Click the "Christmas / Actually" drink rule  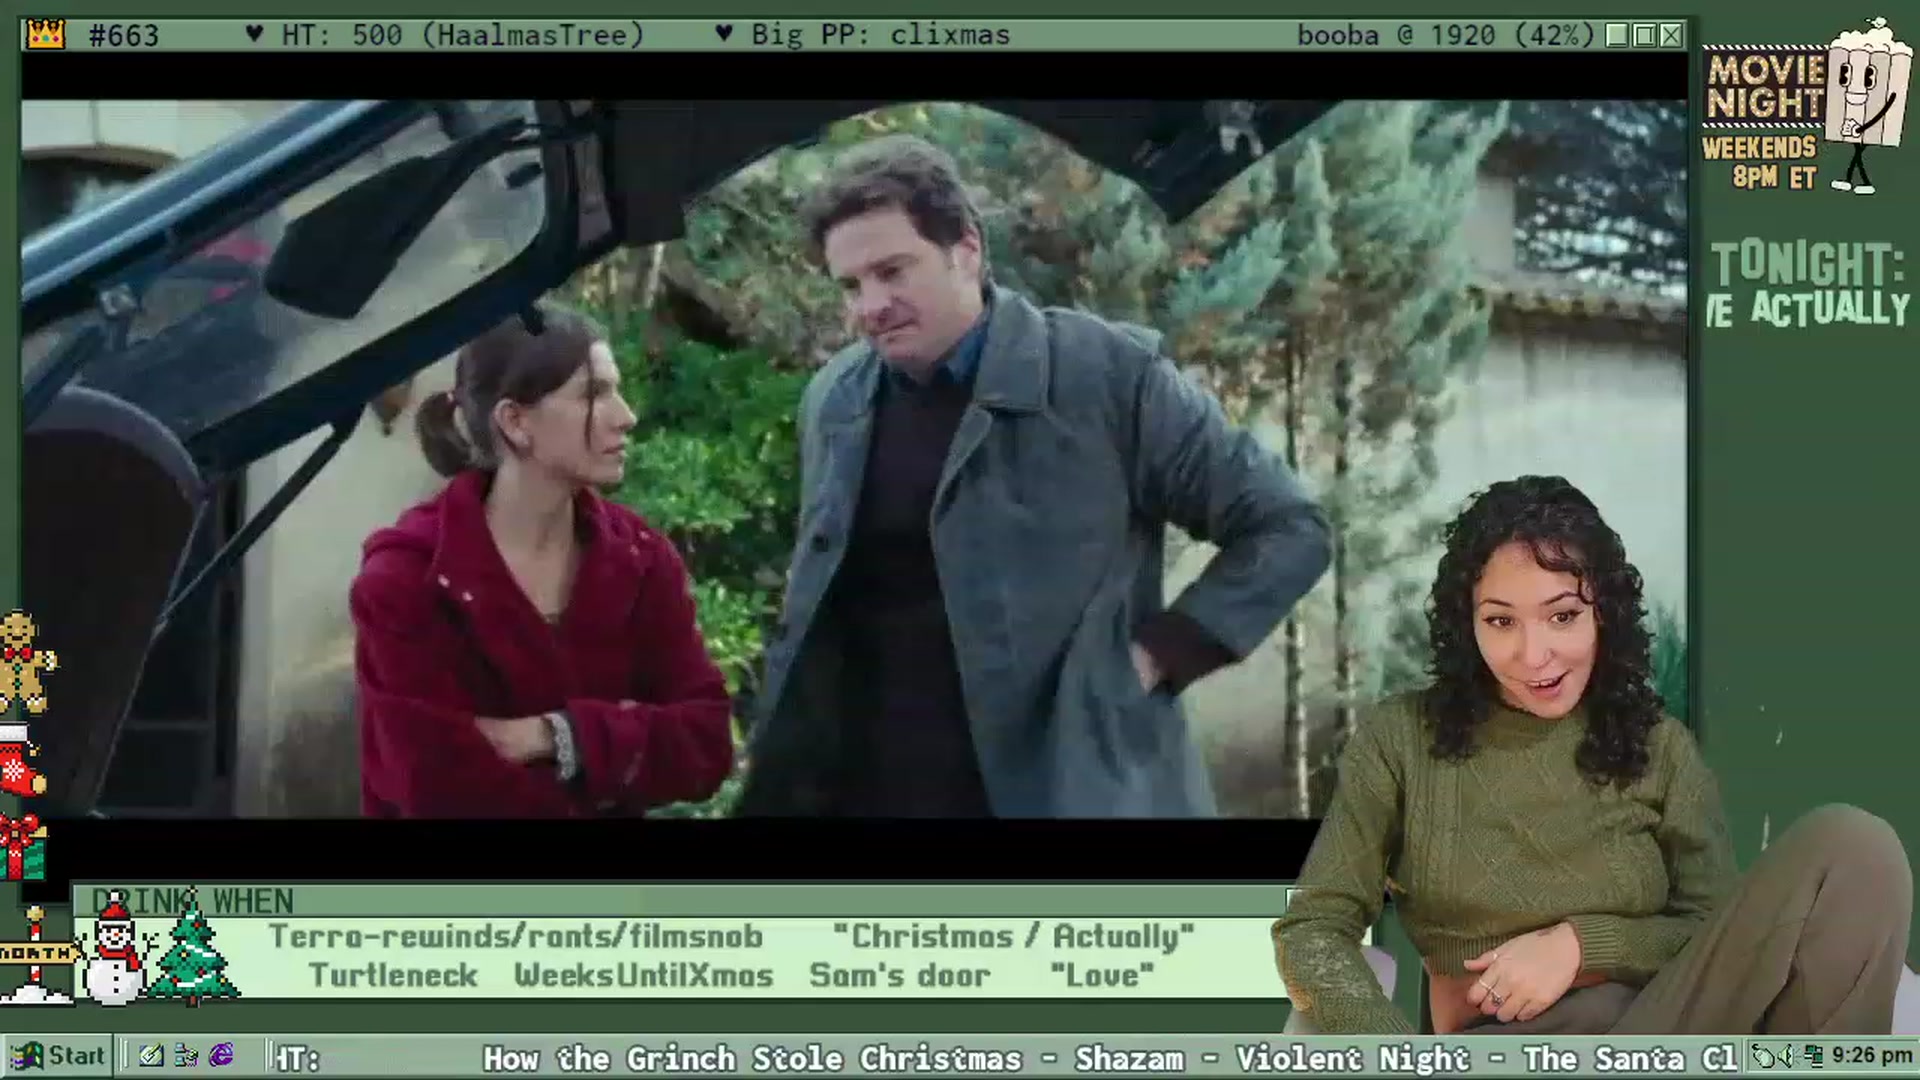(1013, 937)
